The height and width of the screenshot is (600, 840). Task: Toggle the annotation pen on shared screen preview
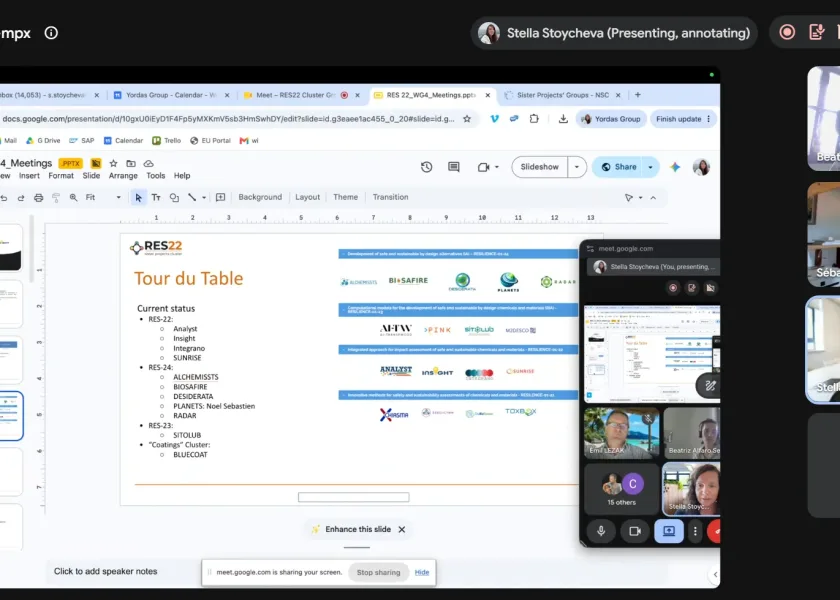pyautogui.click(x=710, y=385)
